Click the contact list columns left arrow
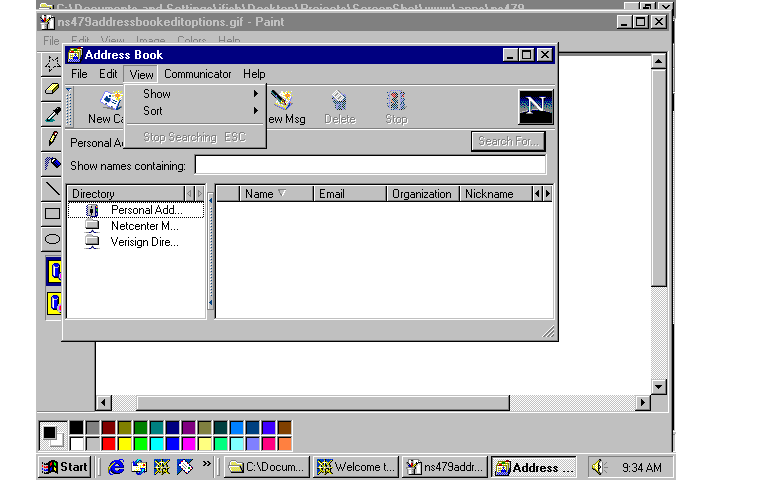This screenshot has height=480, width=770. click(538, 194)
